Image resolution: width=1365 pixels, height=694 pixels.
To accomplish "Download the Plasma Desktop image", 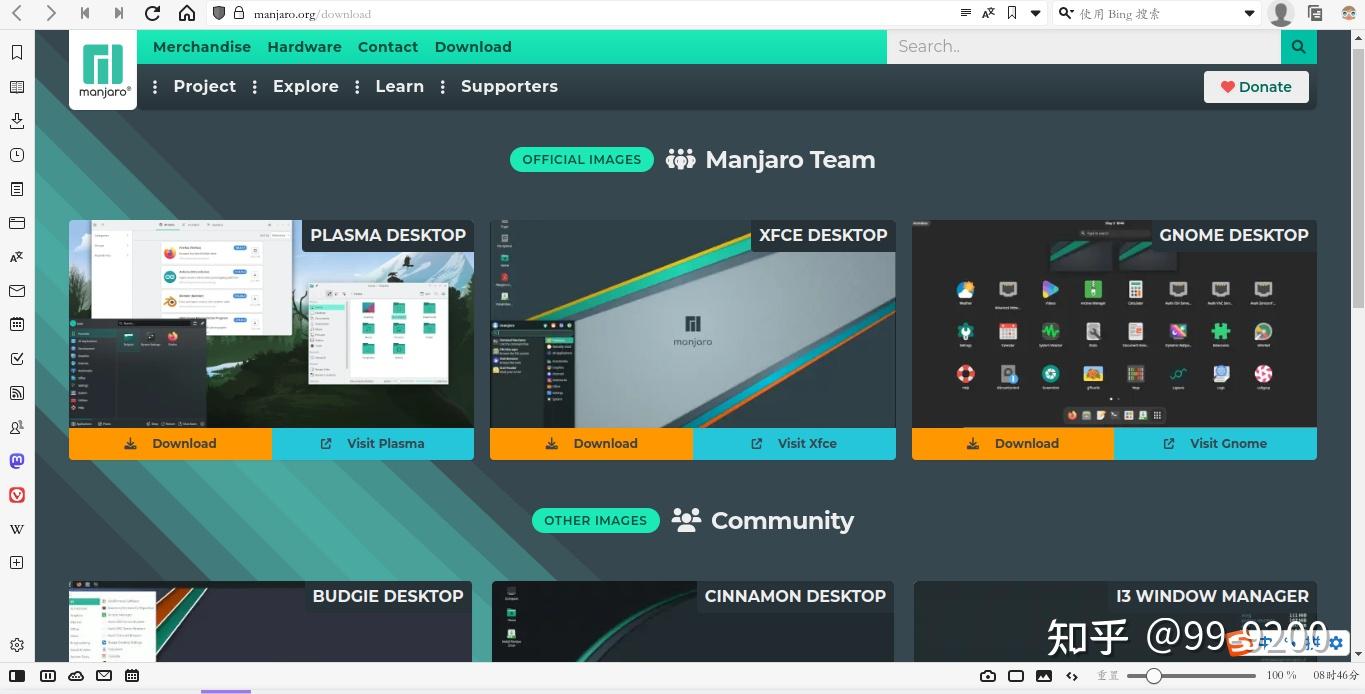I will [170, 444].
